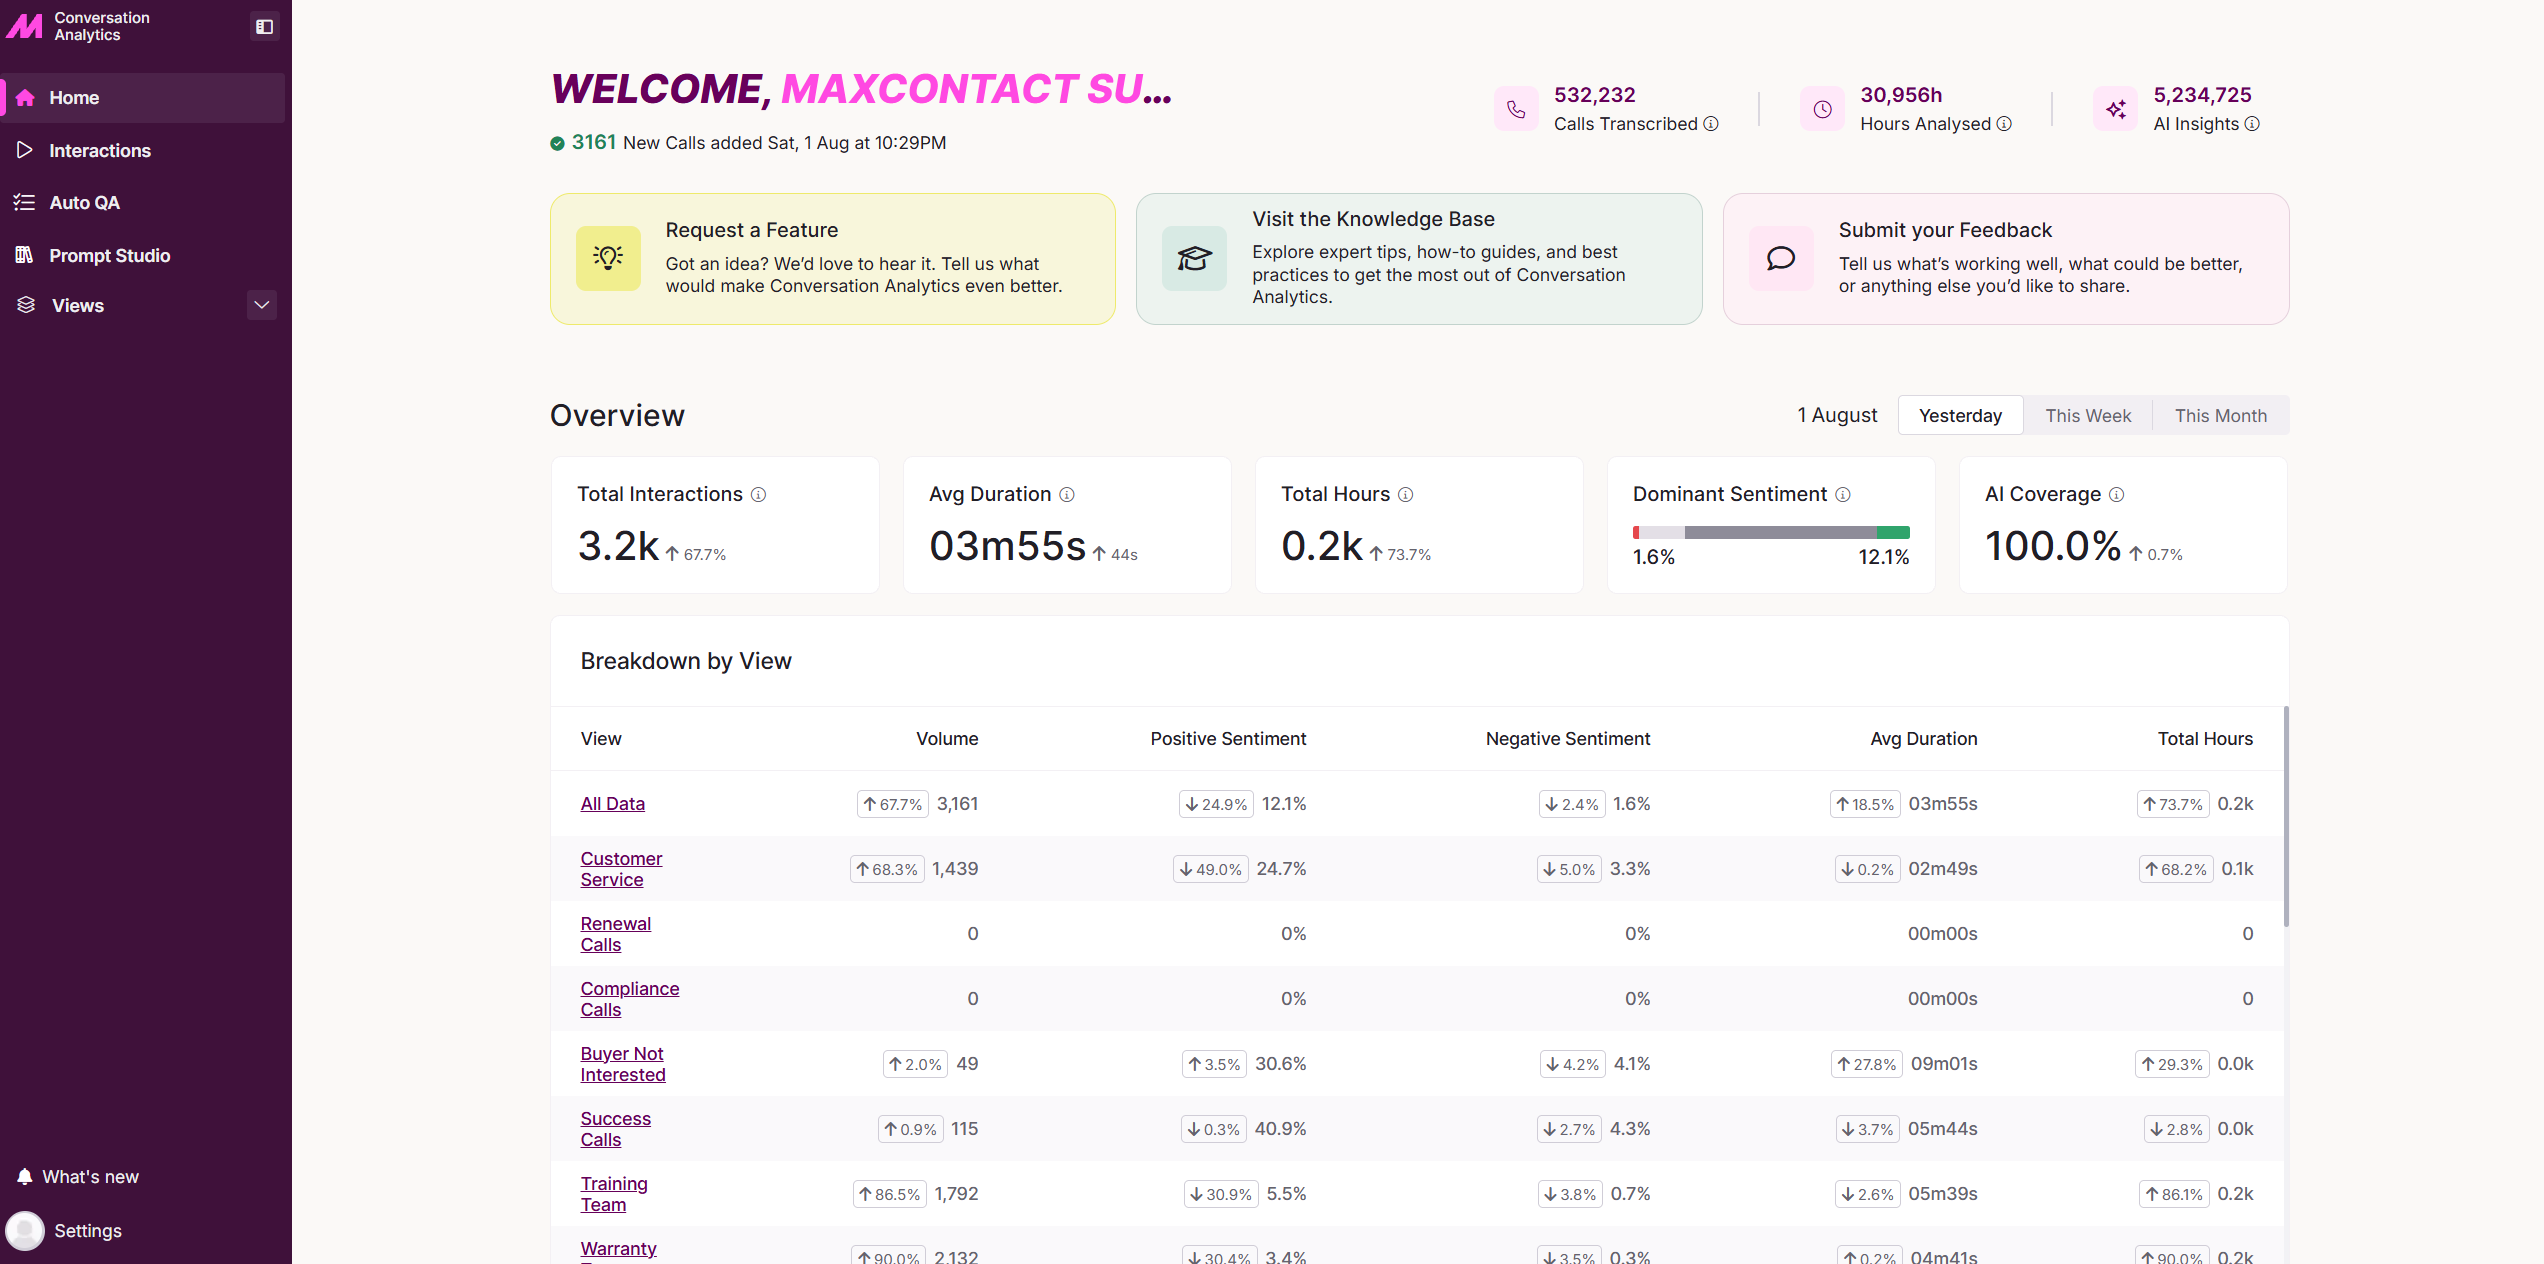2544x1264 pixels.
Task: Click the 1 August date label
Action: tap(1837, 416)
